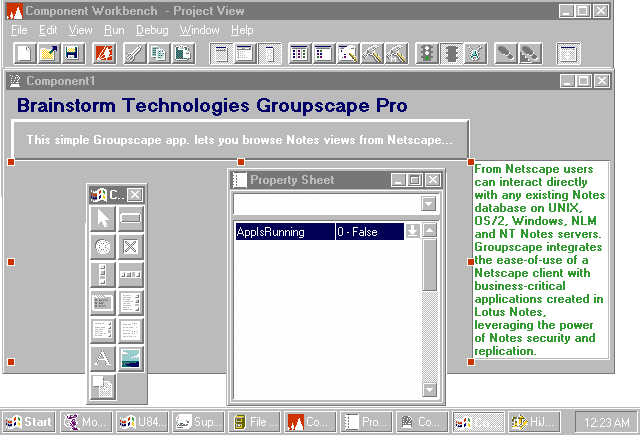Select the dotted list tool in palette
The image size is (640, 435).
131,331
